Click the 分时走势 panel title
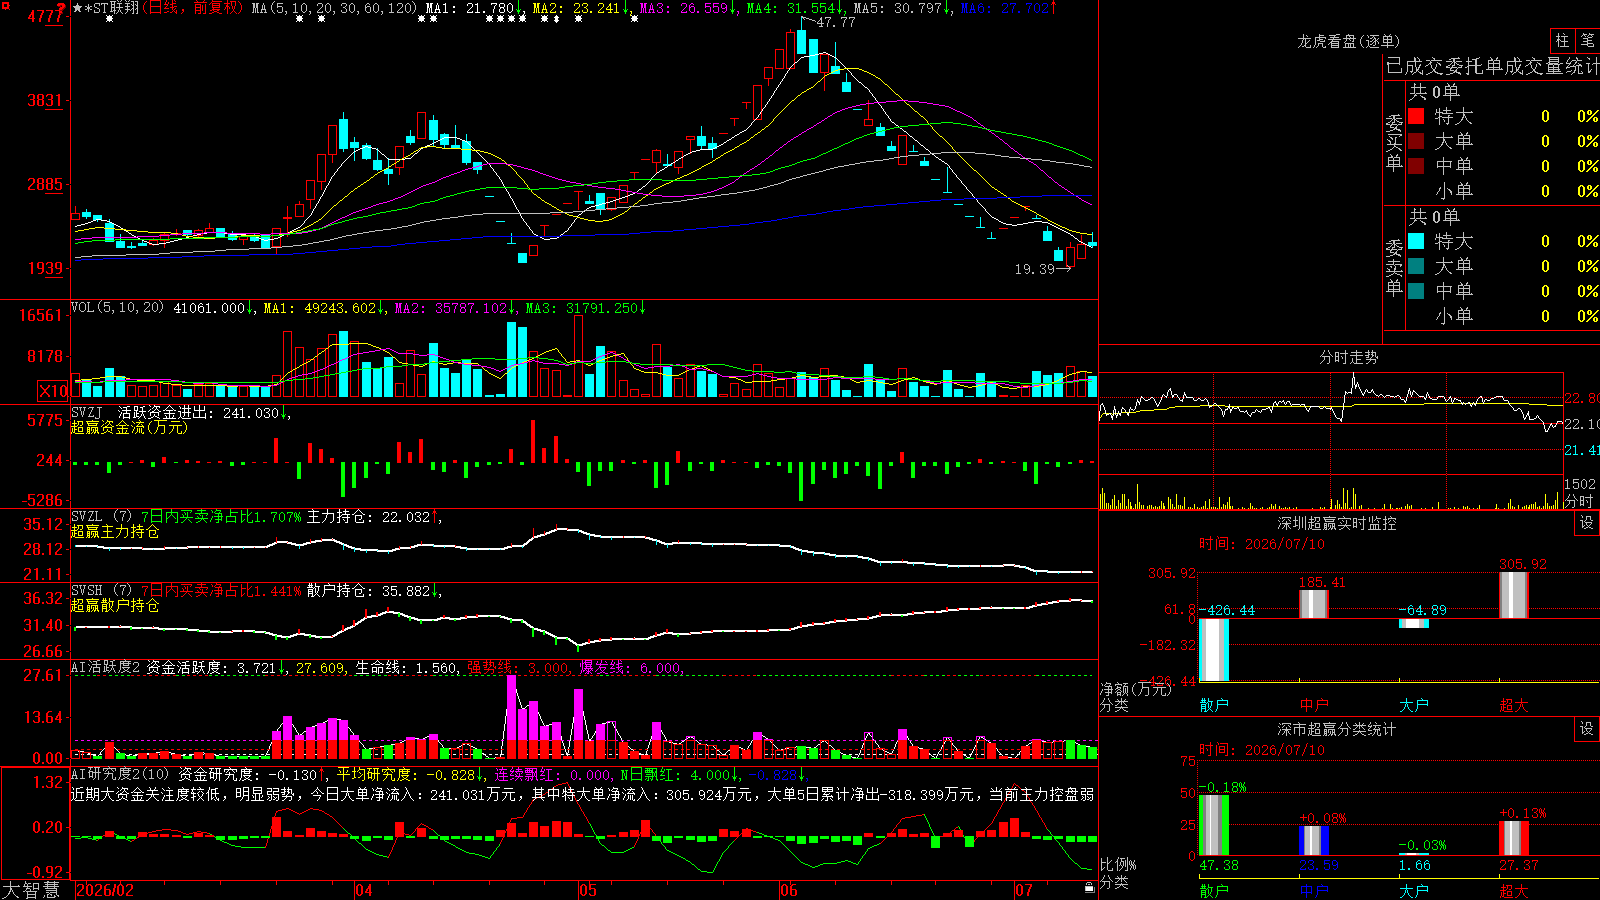 1348,357
